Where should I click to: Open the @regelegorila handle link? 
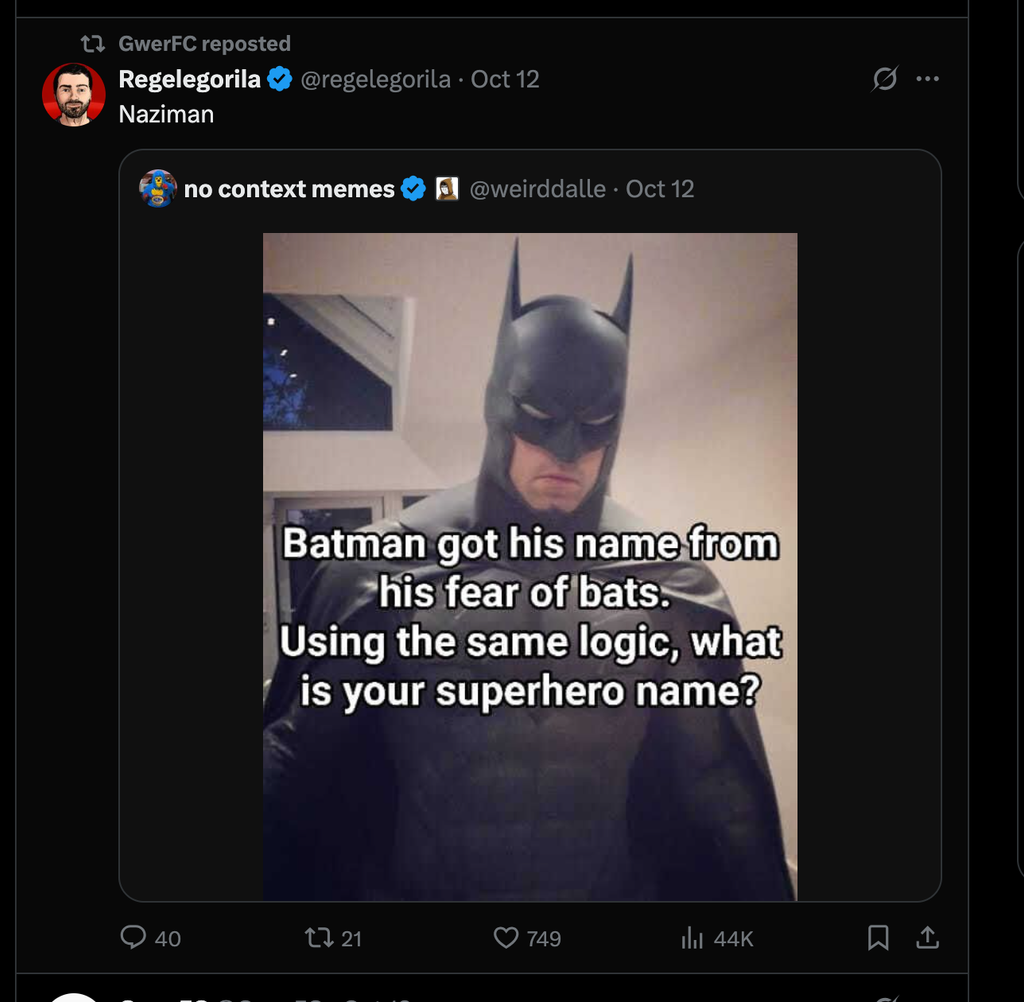tap(376, 79)
